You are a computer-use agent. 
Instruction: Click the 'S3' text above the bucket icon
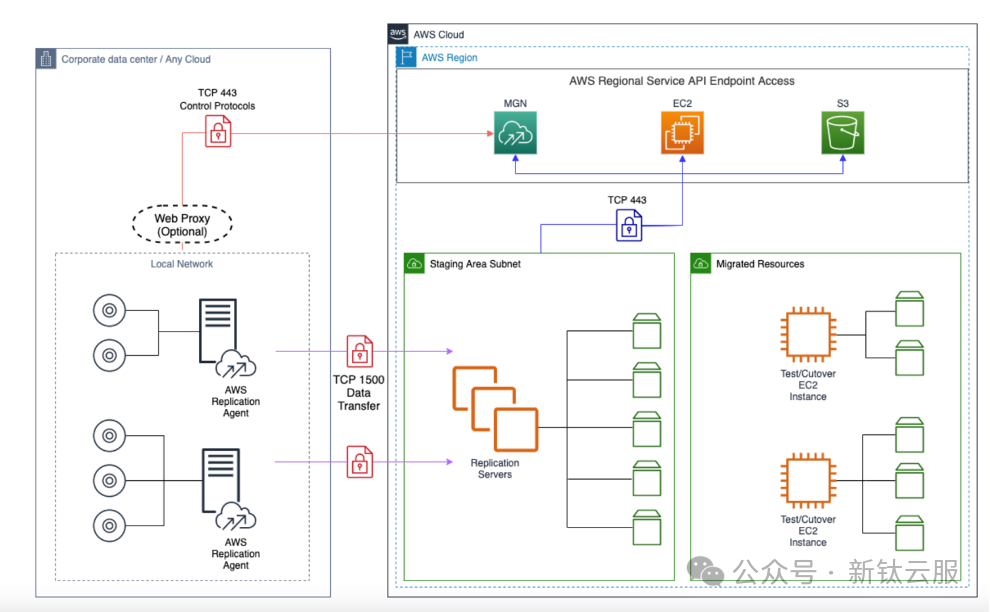pyautogui.click(x=843, y=104)
